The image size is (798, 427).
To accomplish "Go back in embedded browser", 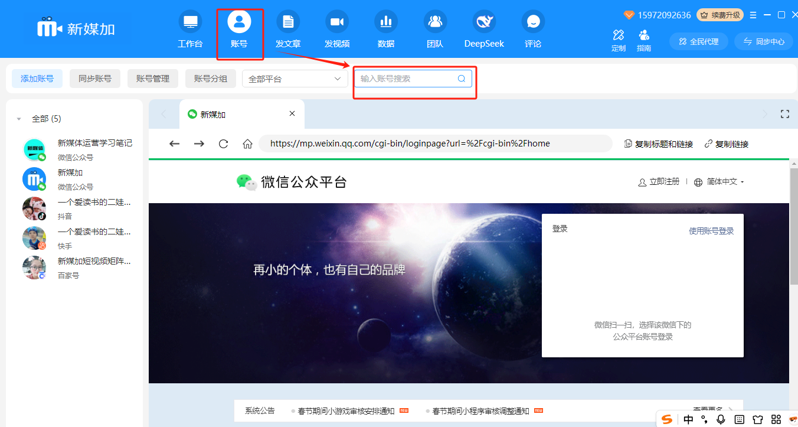I will coord(175,144).
